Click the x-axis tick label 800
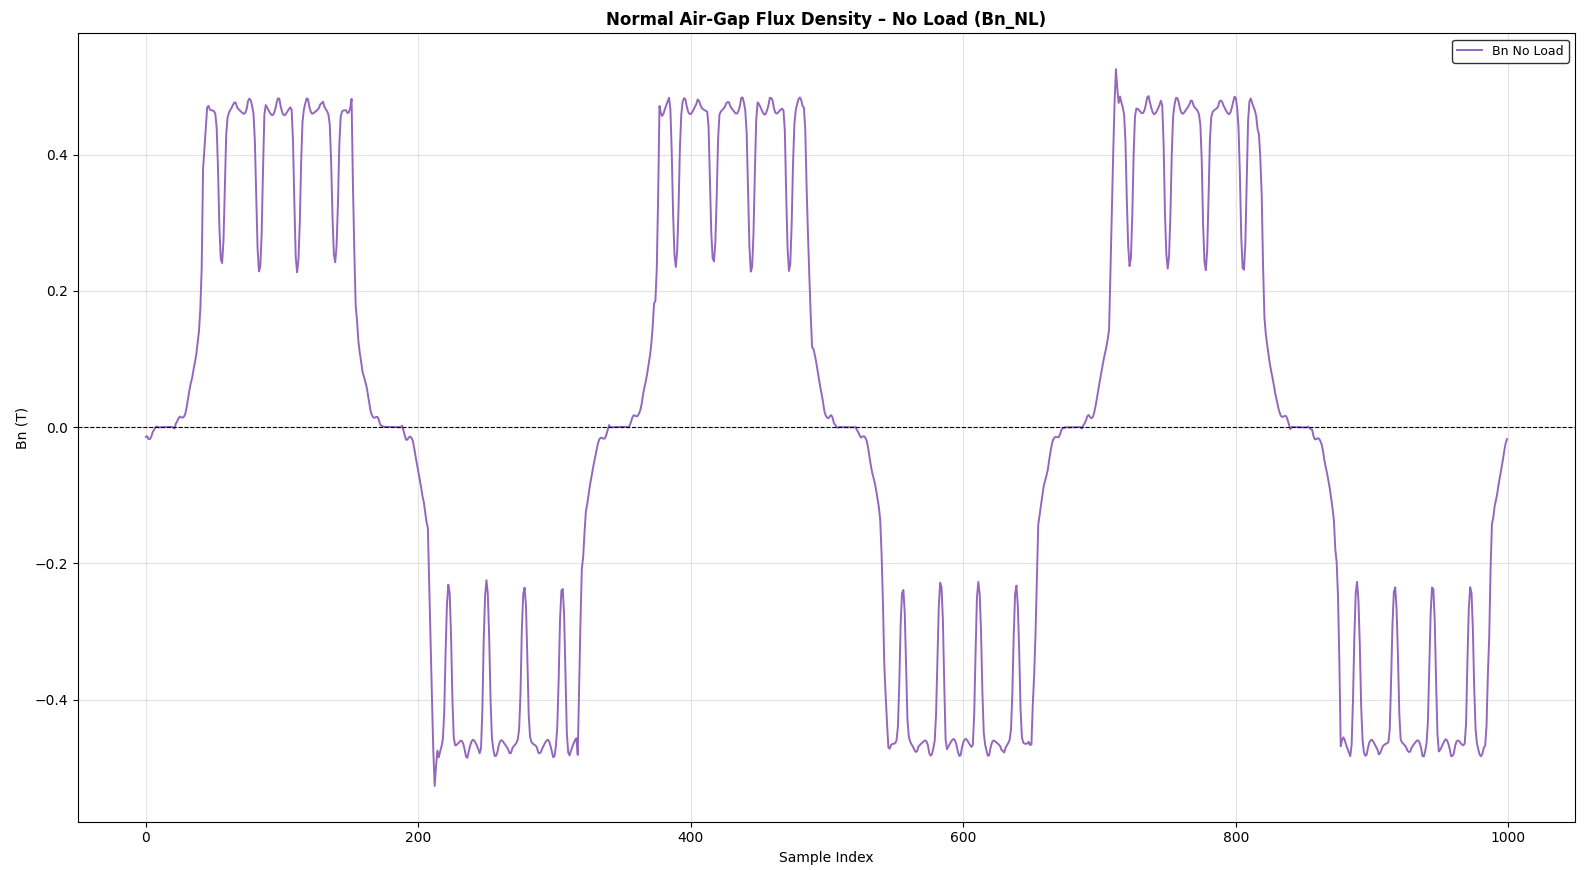This screenshot has height=870, width=1589. [1236, 838]
